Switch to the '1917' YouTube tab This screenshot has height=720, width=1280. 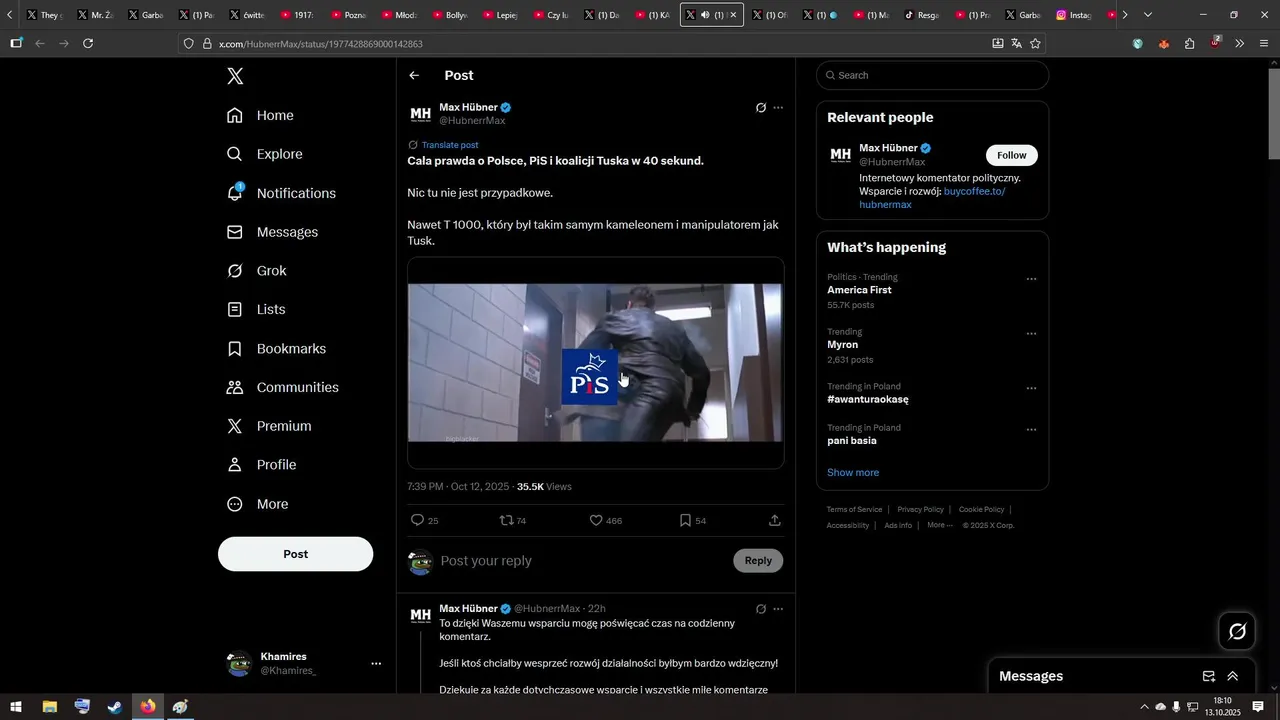pyautogui.click(x=297, y=15)
